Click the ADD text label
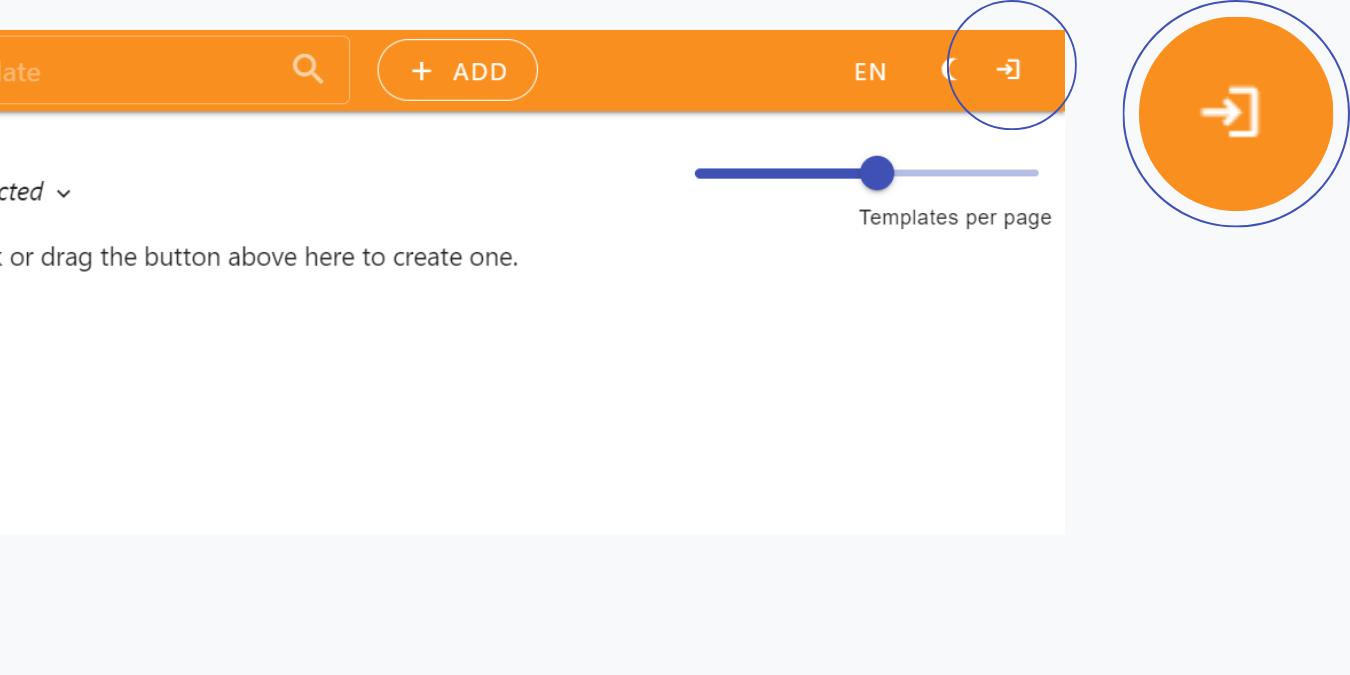The width and height of the screenshot is (1350, 675). [481, 70]
